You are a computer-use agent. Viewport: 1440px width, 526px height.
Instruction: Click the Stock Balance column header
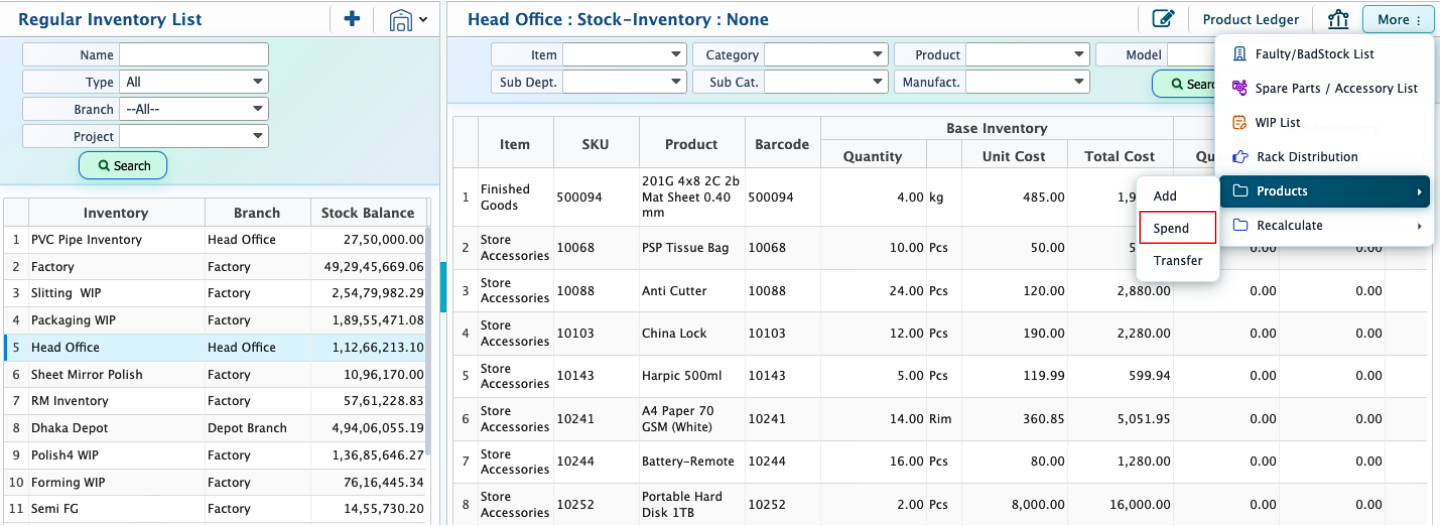tap(367, 212)
